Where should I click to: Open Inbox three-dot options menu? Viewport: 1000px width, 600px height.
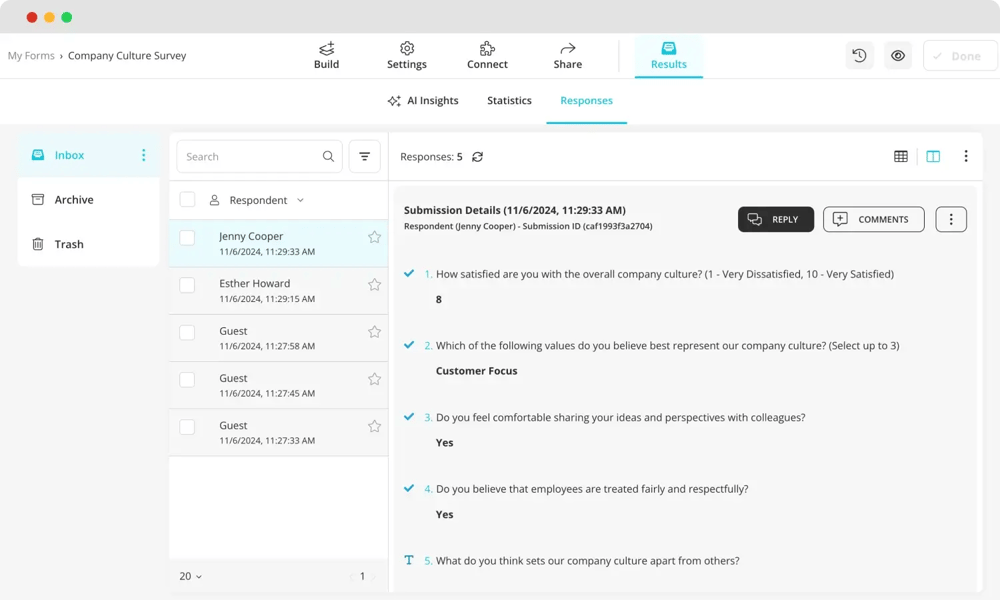tap(143, 155)
